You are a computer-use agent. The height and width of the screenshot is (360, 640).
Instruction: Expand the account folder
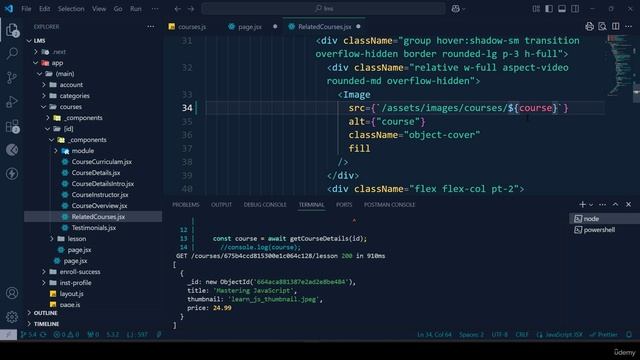pyautogui.click(x=44, y=85)
